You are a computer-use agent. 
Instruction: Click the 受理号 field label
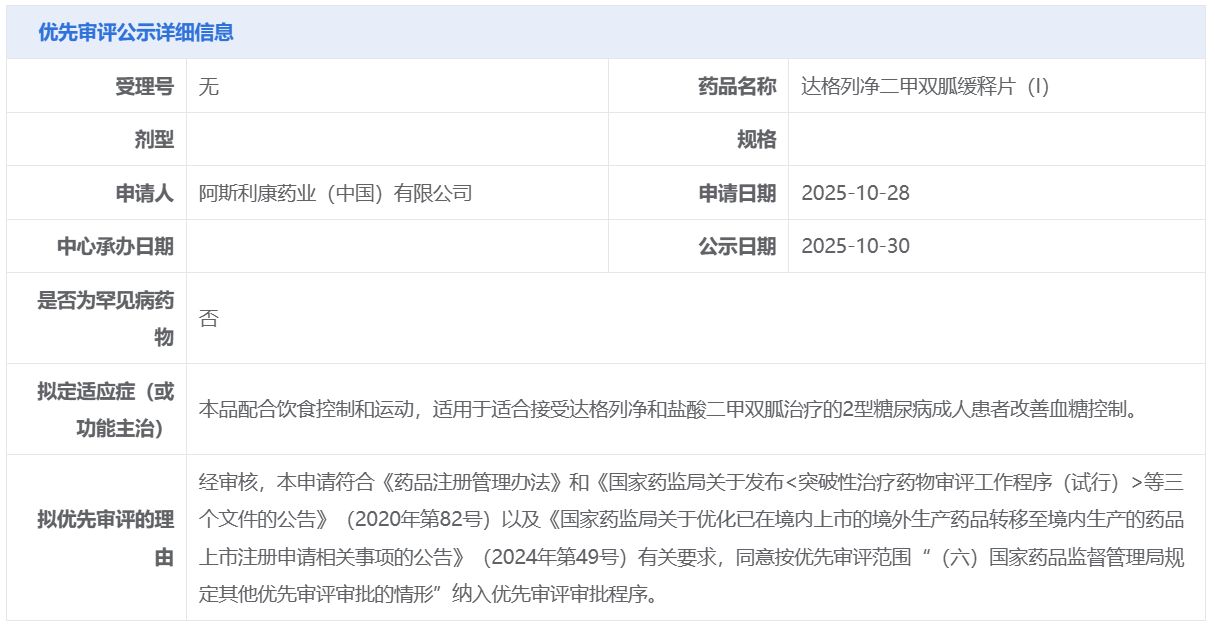[144, 86]
